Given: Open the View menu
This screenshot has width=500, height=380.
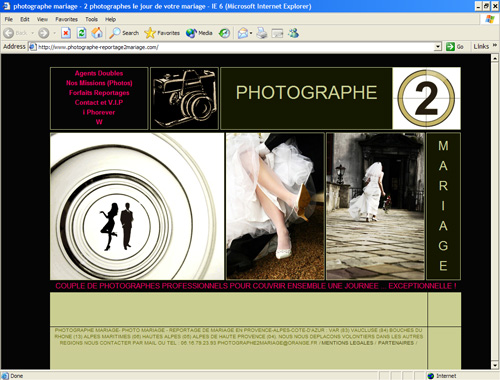Looking at the screenshot, I should click(42, 19).
